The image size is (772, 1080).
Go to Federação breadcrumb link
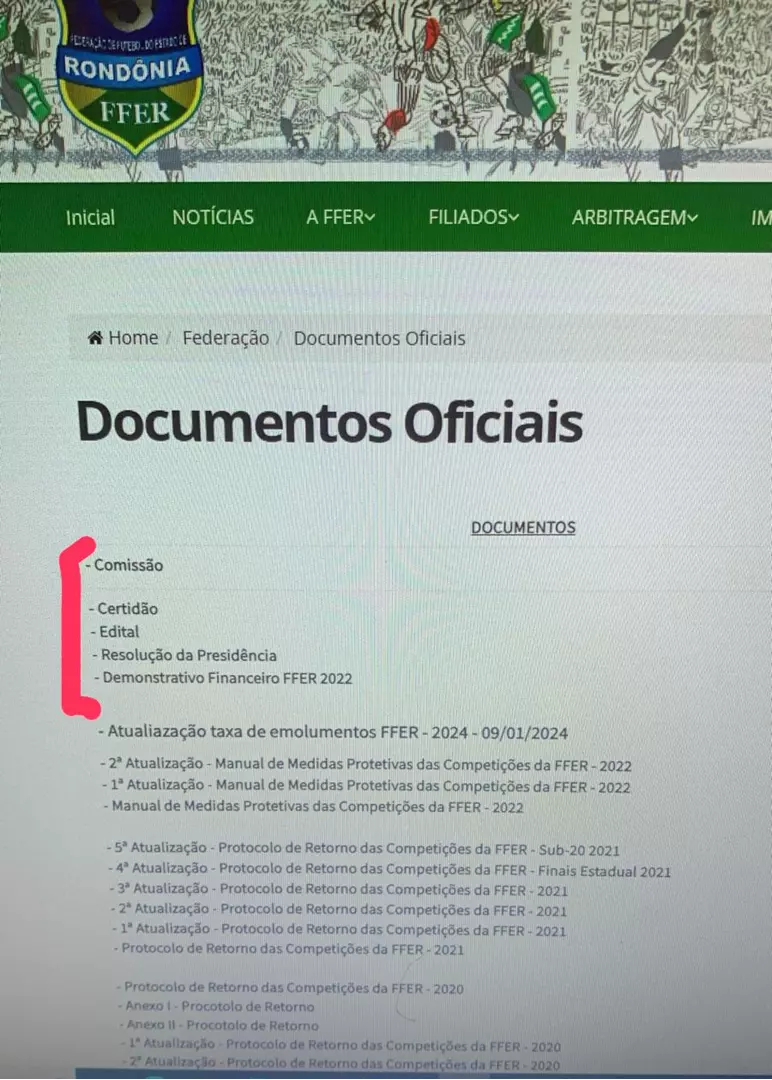click(x=225, y=338)
